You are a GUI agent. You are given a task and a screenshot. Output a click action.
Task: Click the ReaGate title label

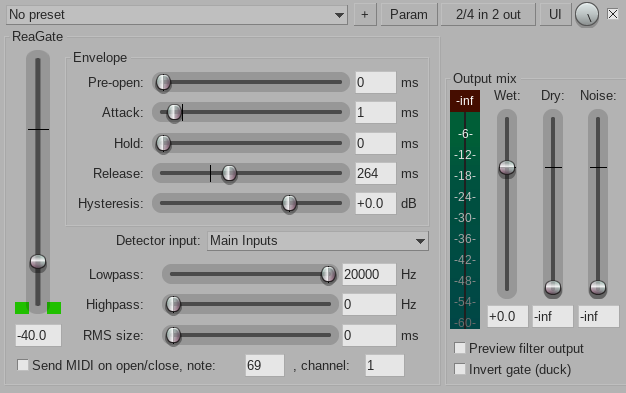coord(38,36)
